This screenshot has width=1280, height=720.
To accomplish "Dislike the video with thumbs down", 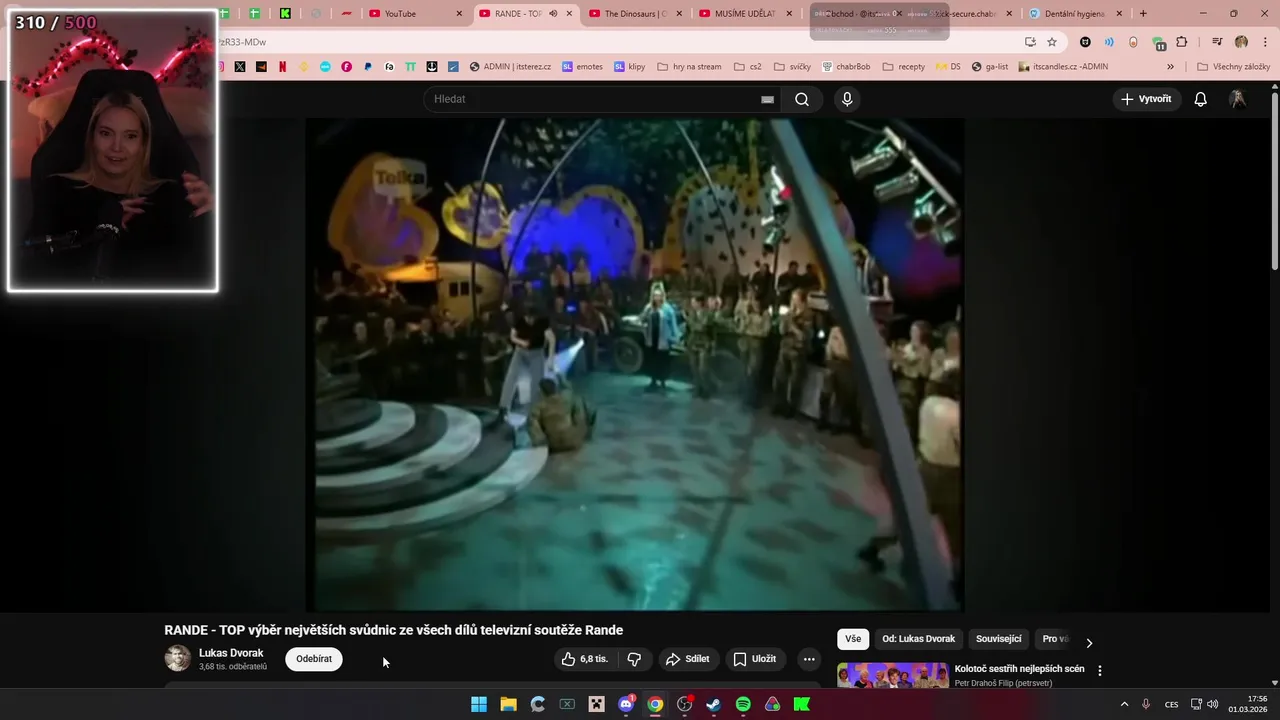I will click(634, 659).
